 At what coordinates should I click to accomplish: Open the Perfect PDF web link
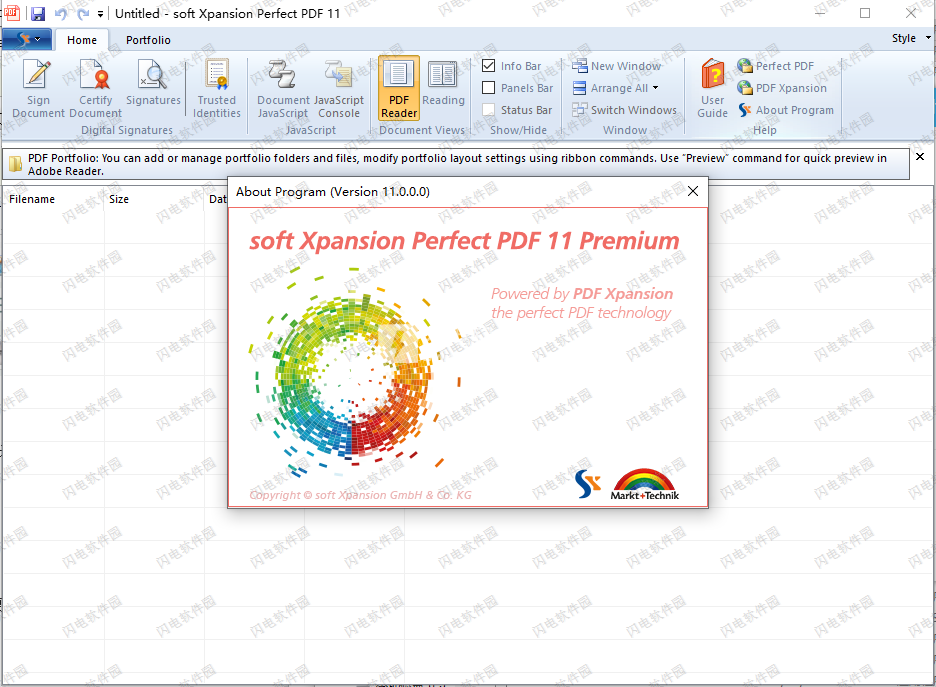(775, 66)
